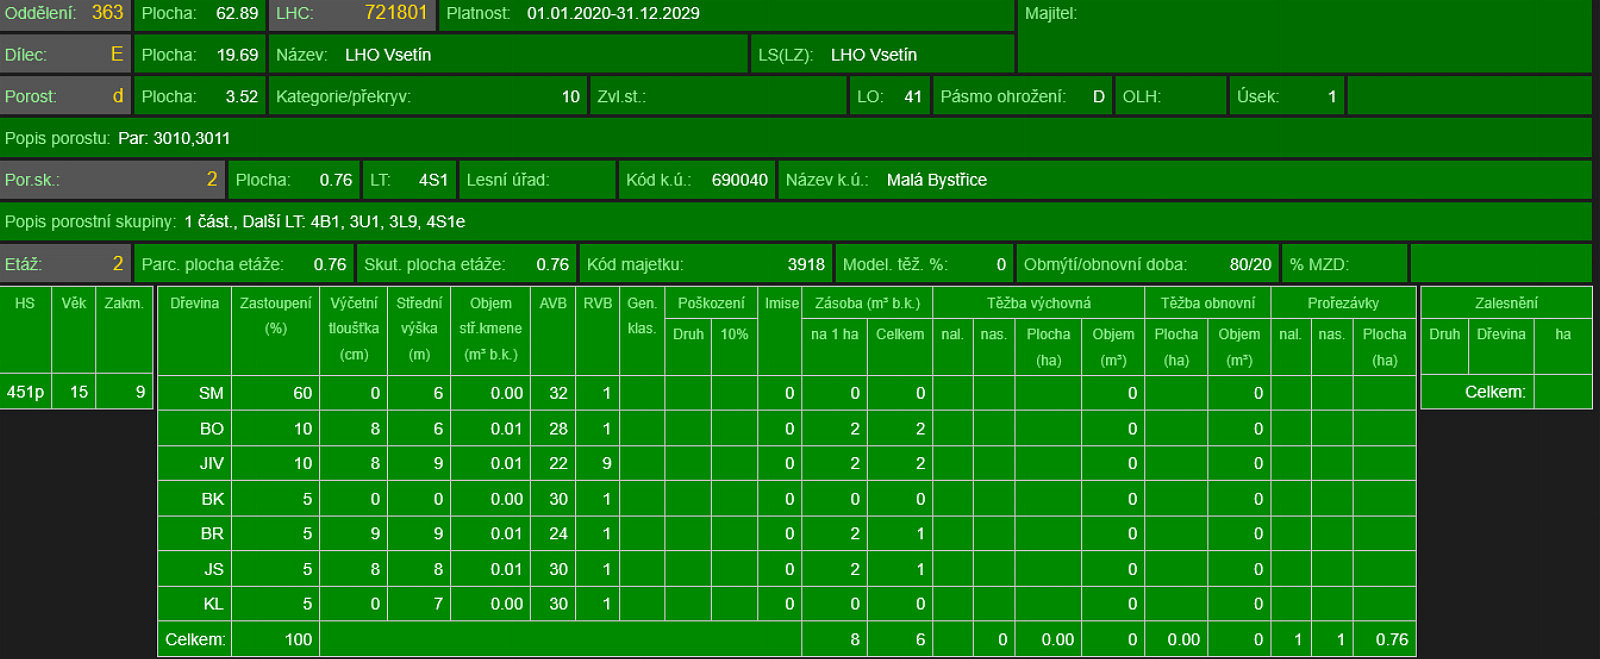Click the Lesní úřad field

(x=538, y=180)
